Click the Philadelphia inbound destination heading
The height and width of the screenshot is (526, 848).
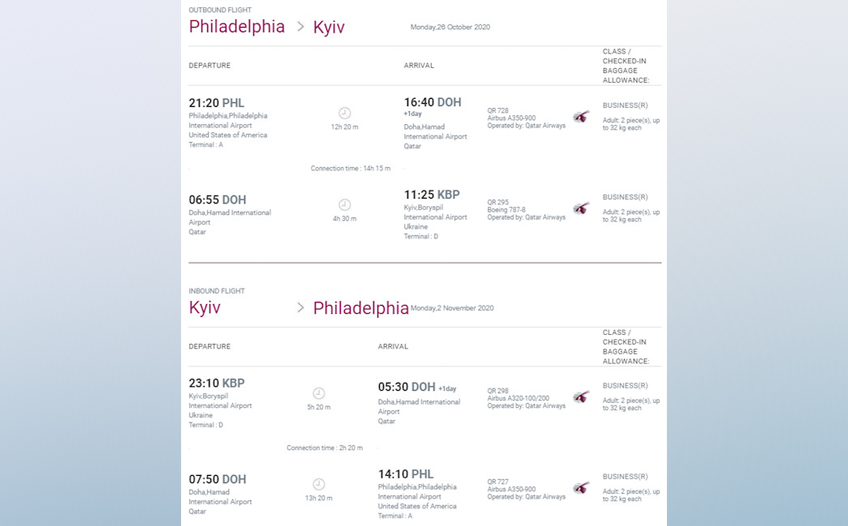[361, 308]
